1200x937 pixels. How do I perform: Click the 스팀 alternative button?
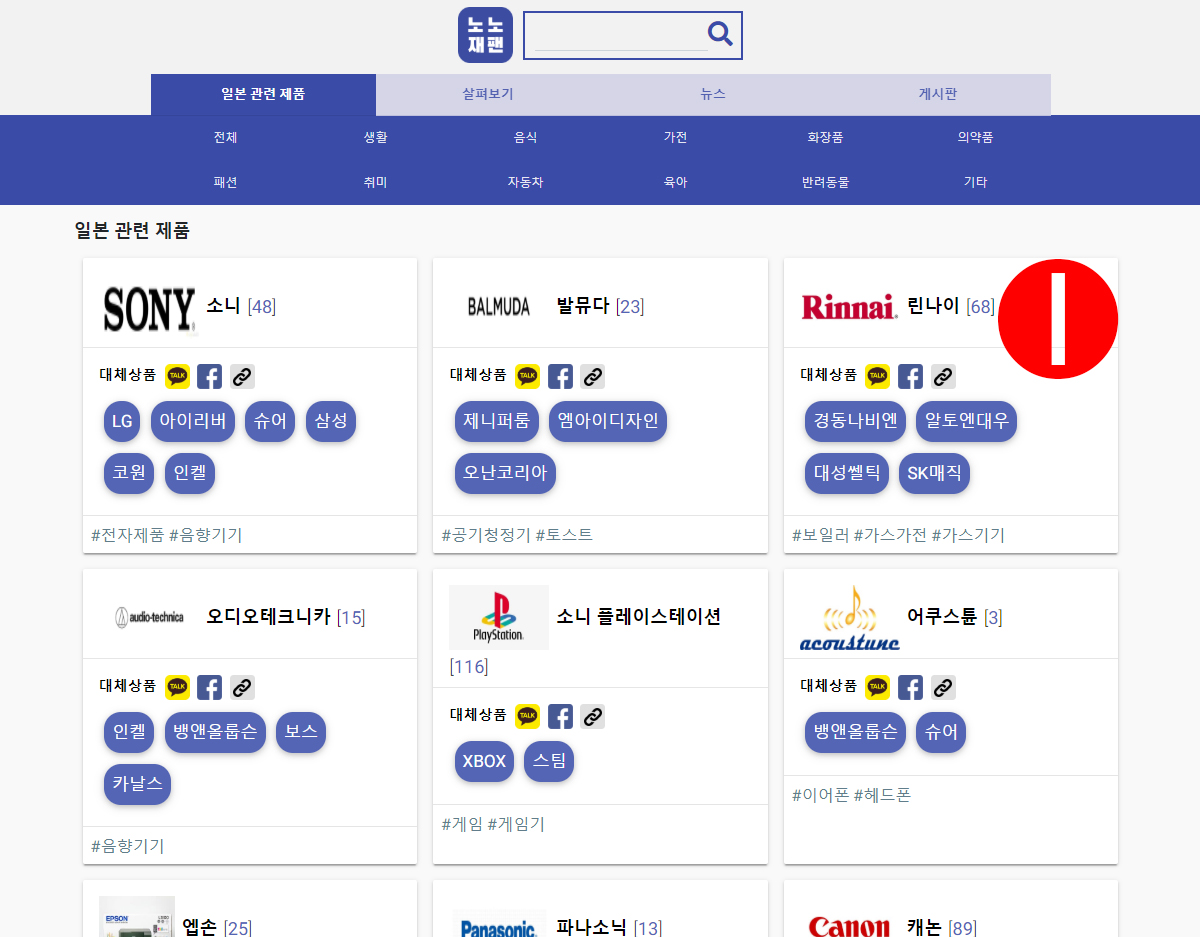click(549, 761)
